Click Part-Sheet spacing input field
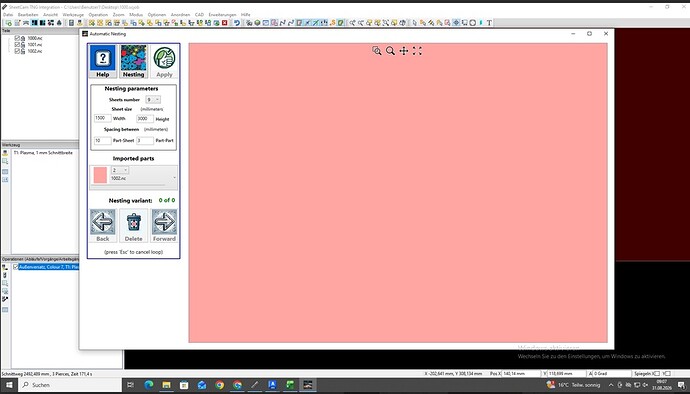Image resolution: width=690 pixels, height=394 pixels. pyautogui.click(x=102, y=140)
